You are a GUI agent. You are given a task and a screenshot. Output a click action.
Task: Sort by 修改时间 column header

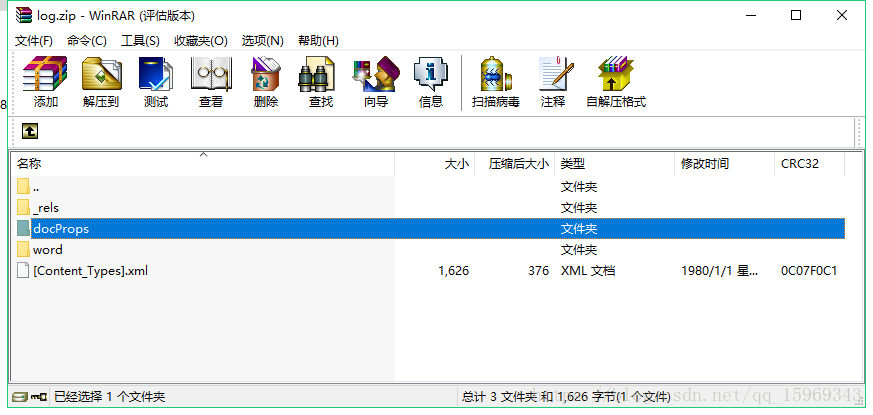[x=724, y=164]
